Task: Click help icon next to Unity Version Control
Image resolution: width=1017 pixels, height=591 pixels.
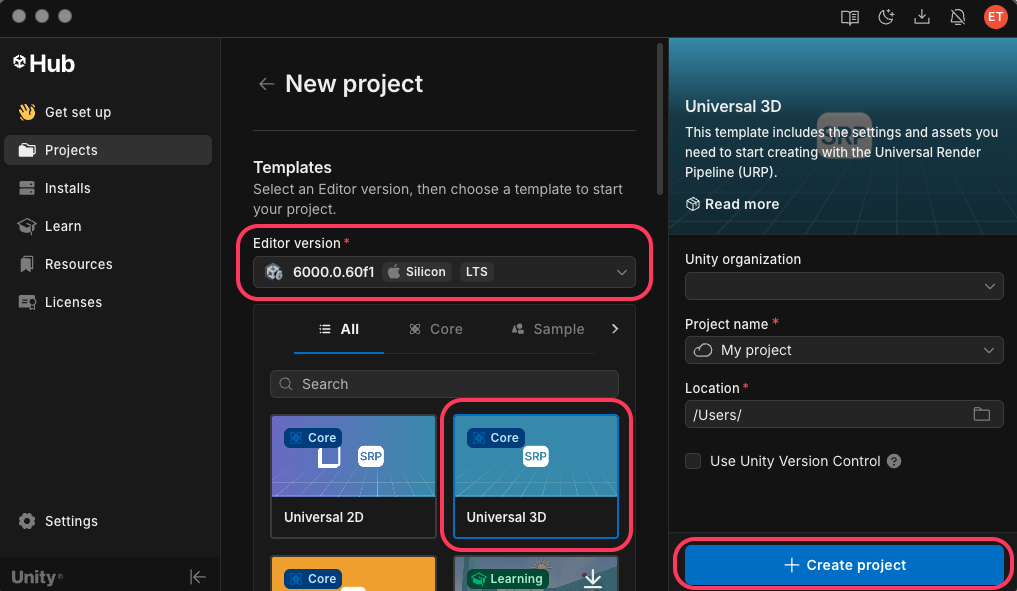Action: pos(894,461)
